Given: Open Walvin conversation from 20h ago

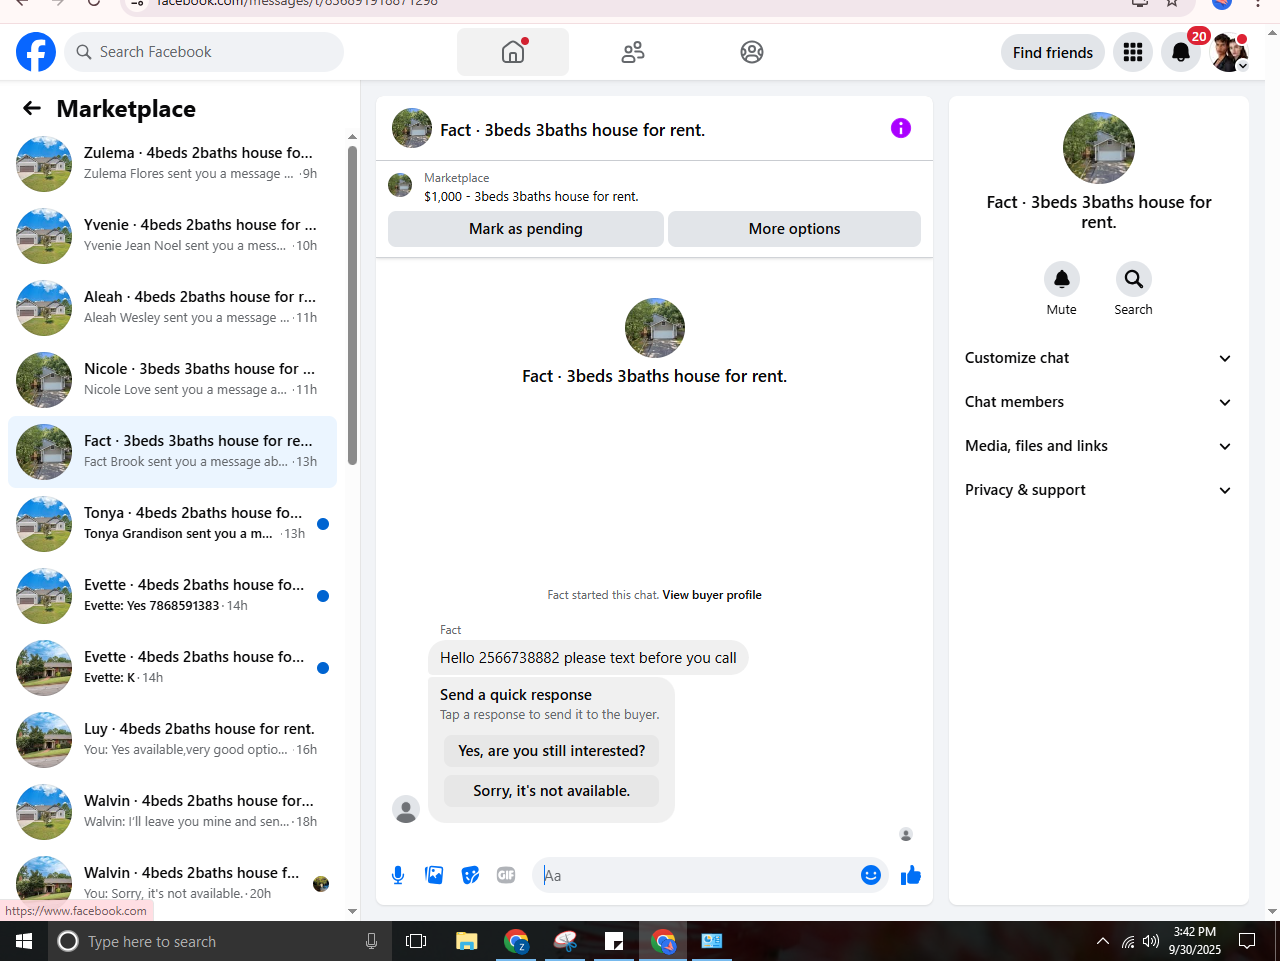Looking at the screenshot, I should tap(172, 884).
